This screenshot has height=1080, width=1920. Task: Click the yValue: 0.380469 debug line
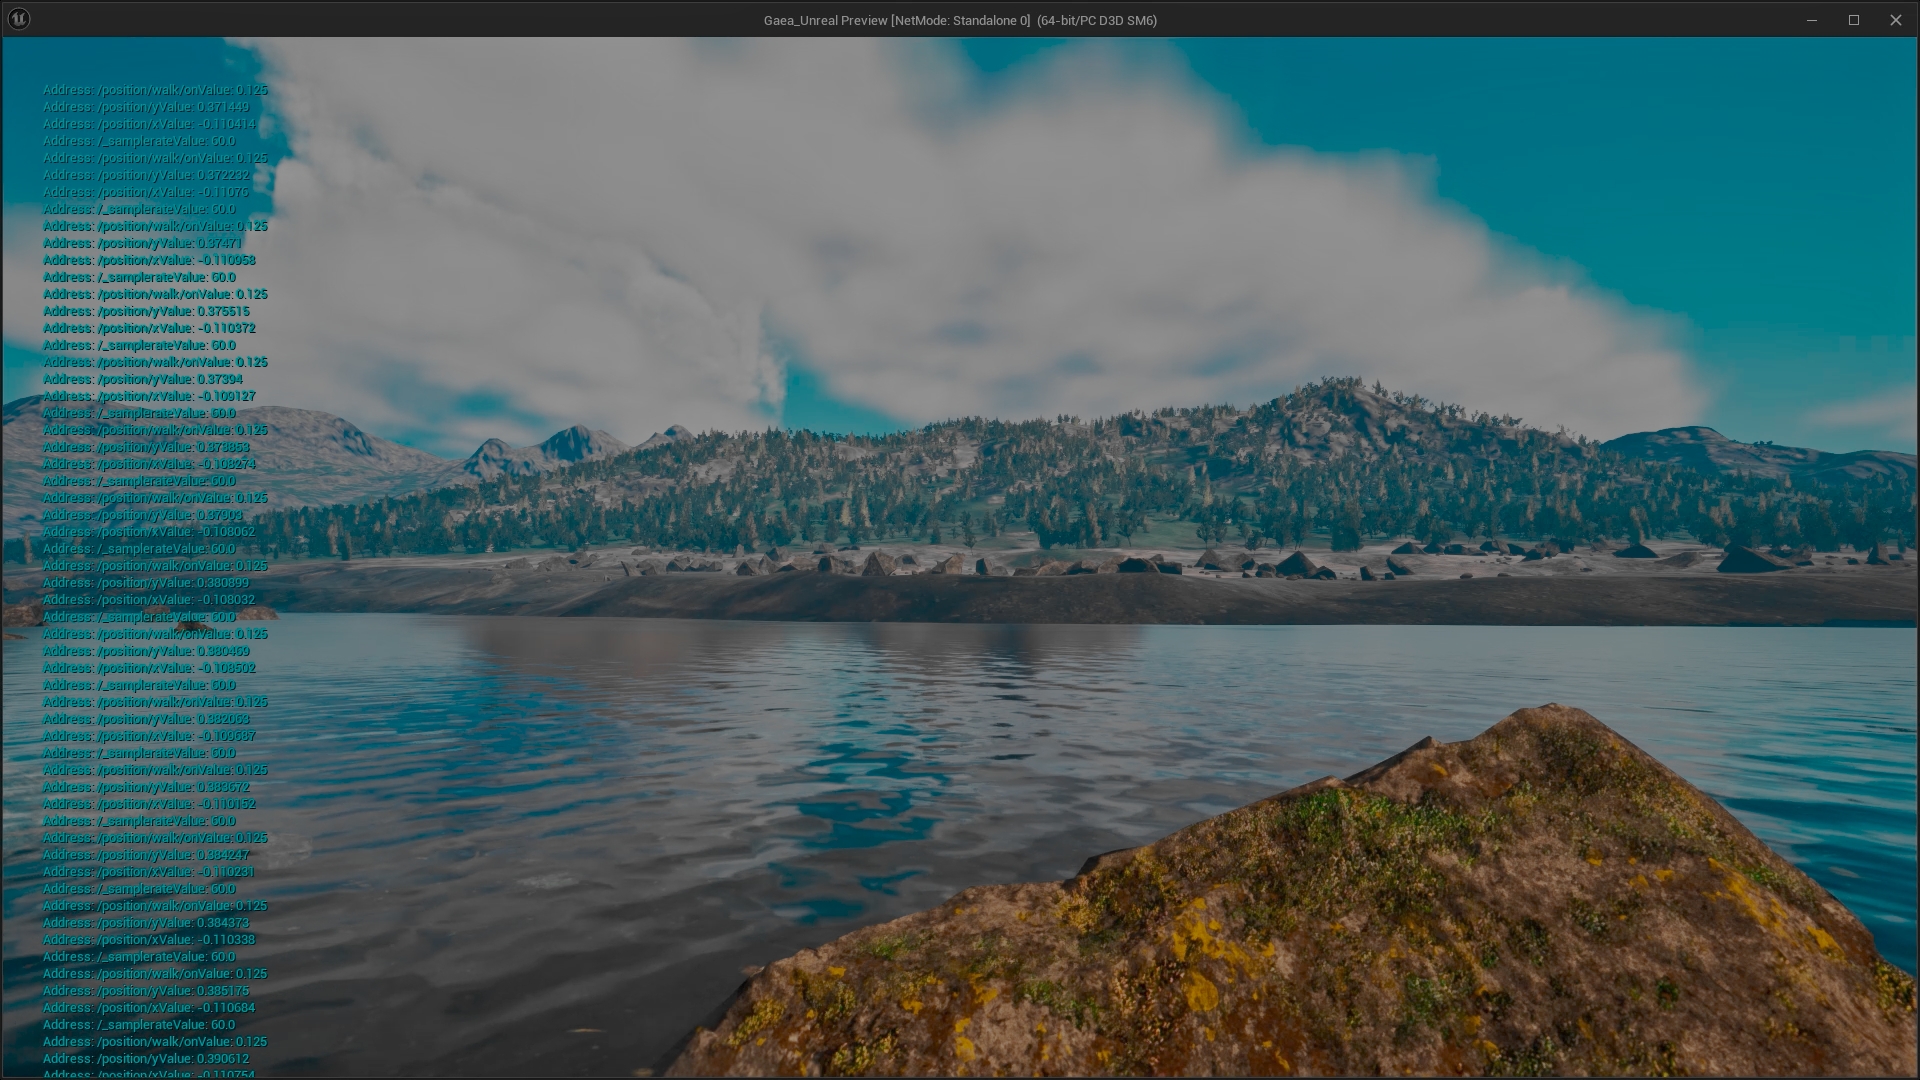tap(146, 651)
